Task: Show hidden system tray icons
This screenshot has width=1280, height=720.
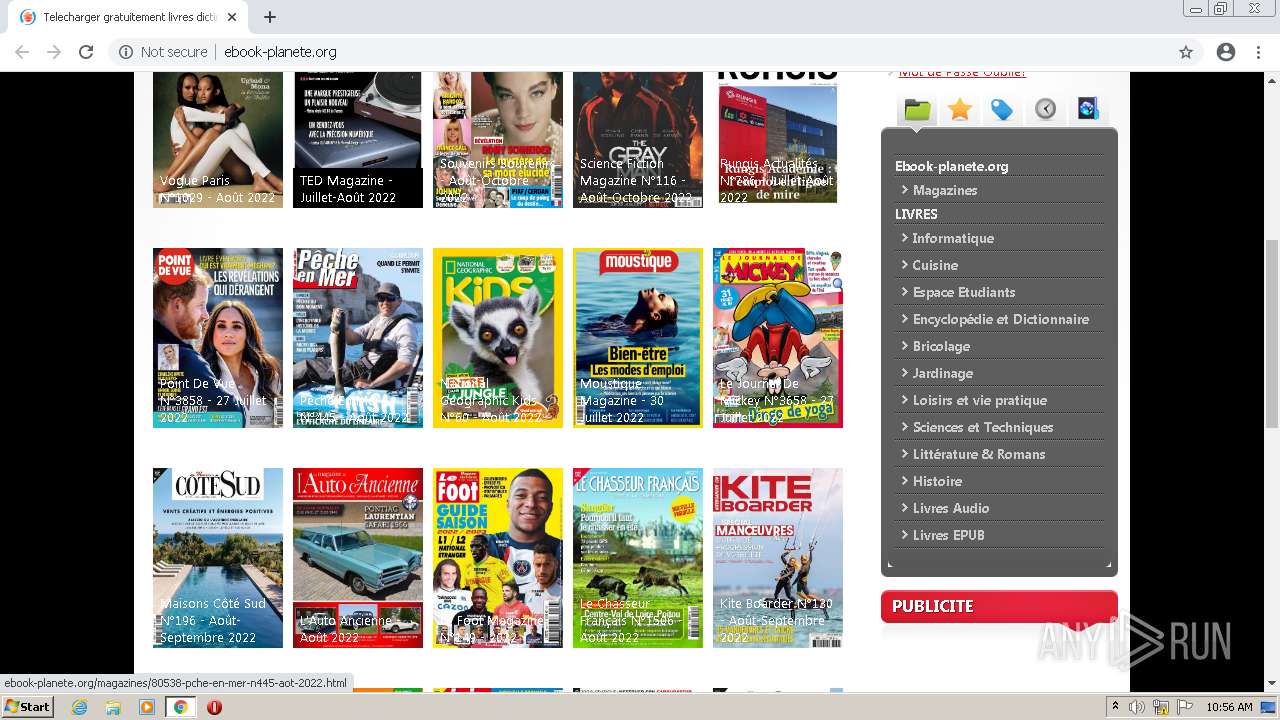Action: tap(1115, 707)
